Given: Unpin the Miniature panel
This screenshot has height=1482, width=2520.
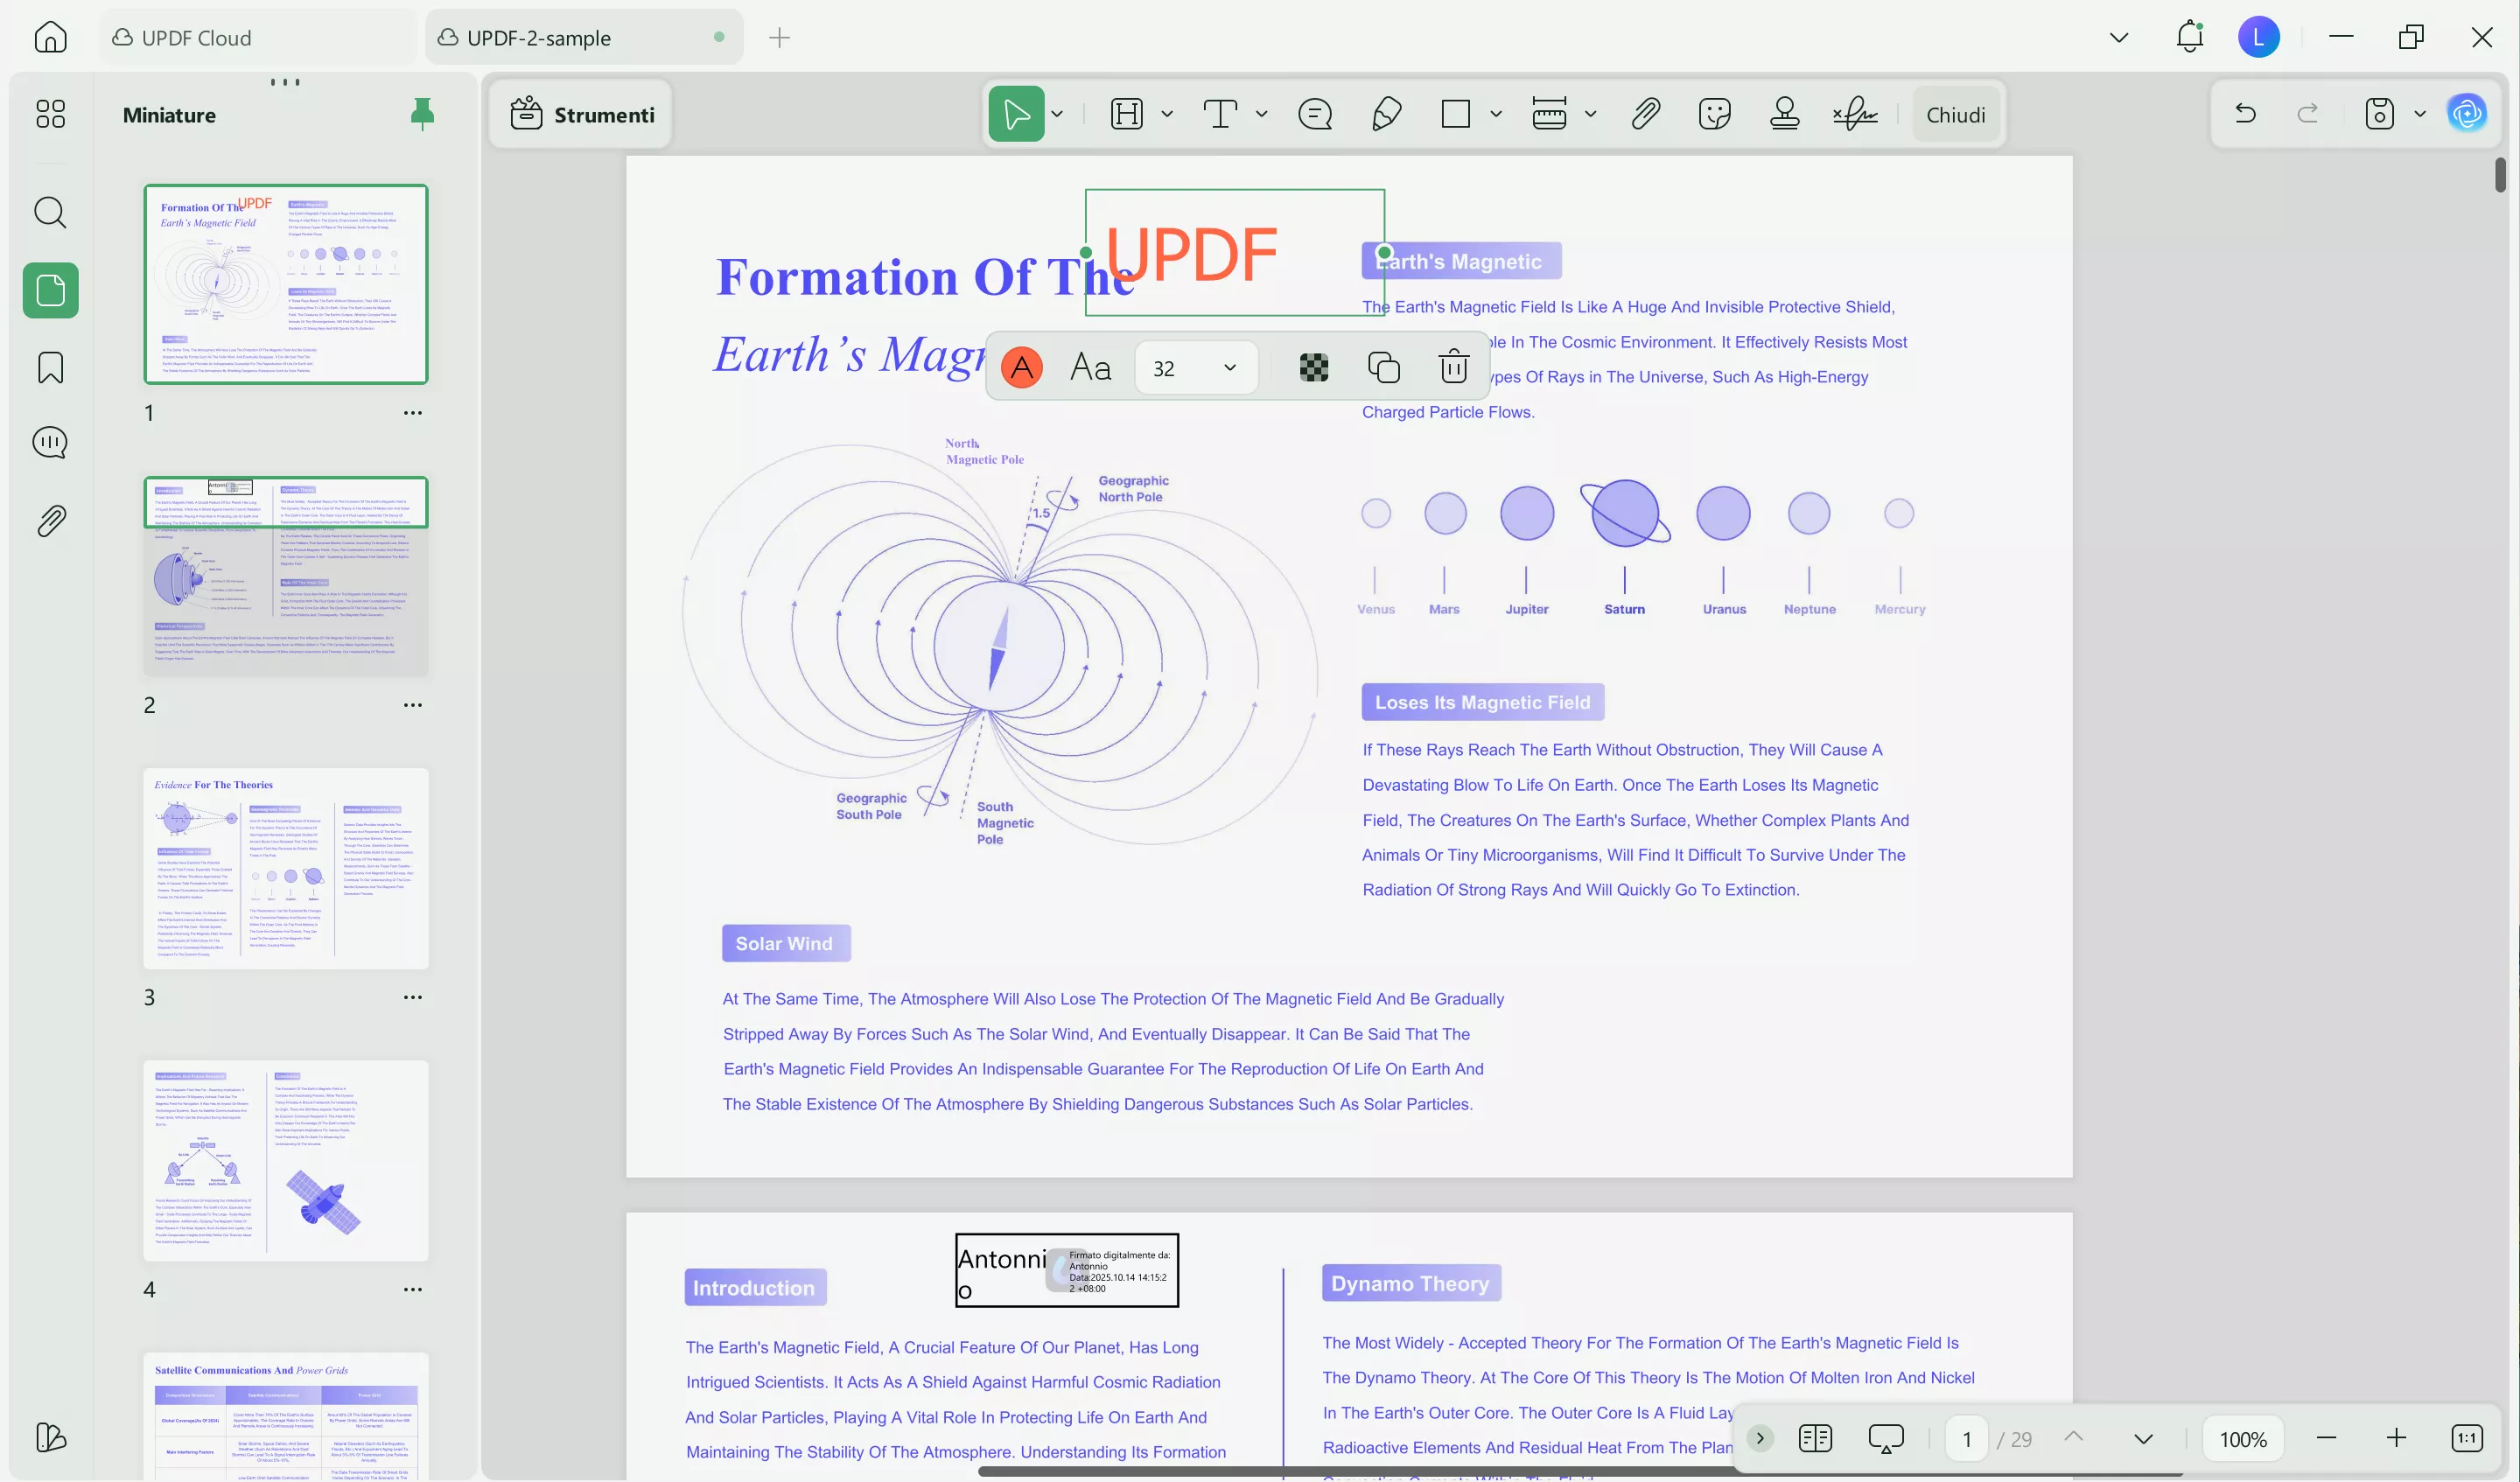Looking at the screenshot, I should click(422, 114).
